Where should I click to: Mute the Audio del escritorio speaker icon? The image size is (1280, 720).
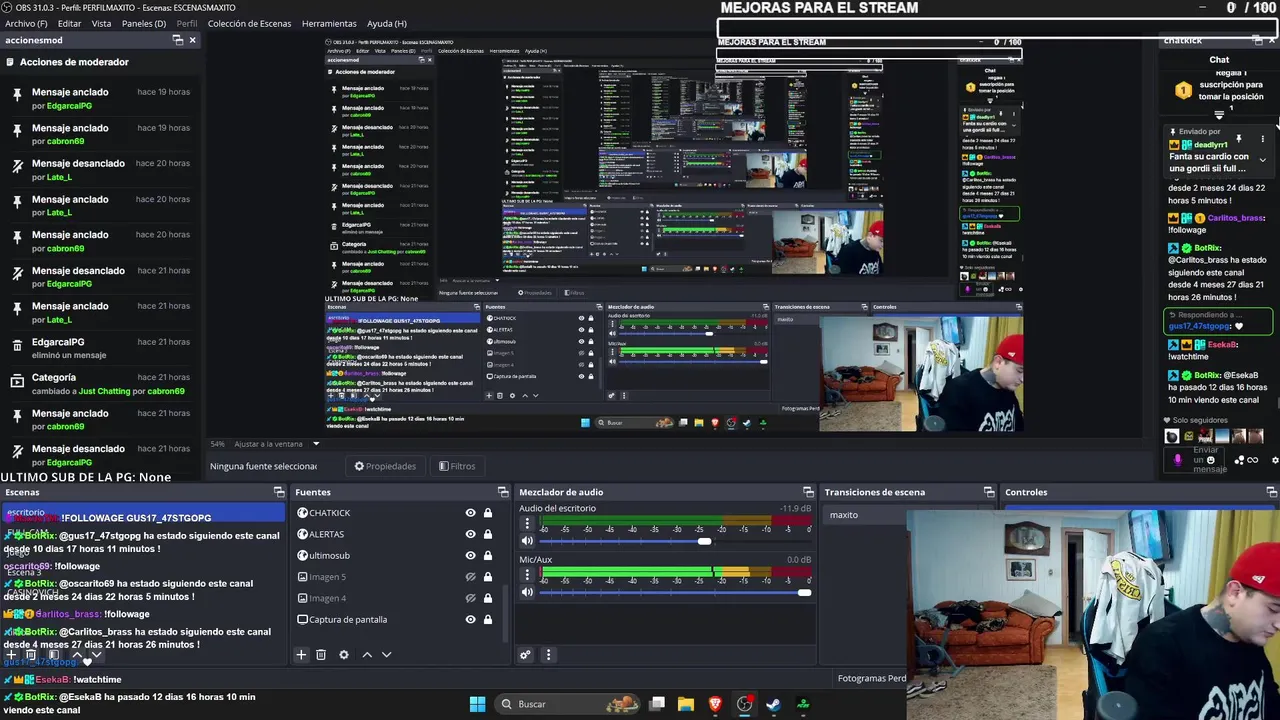tap(527, 541)
